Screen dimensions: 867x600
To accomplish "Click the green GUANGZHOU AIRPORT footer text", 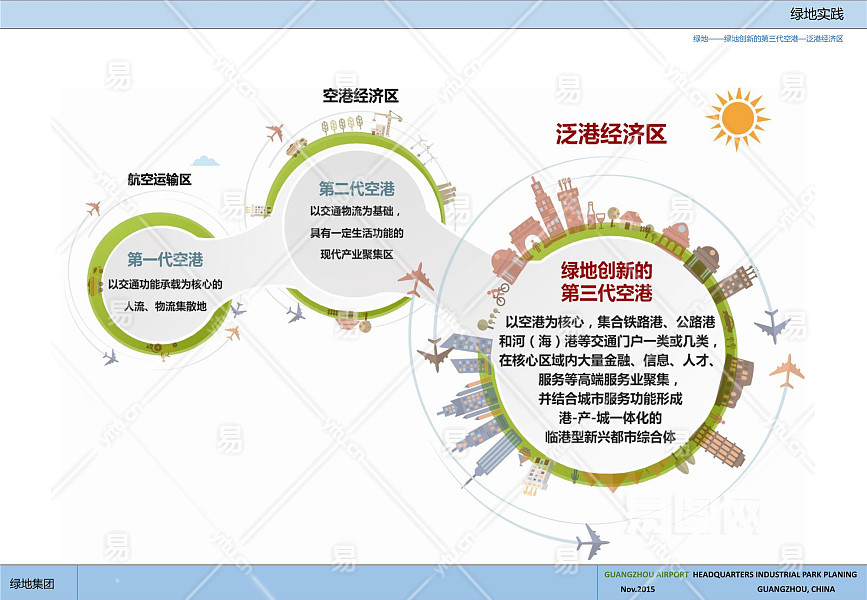I will pos(646,575).
